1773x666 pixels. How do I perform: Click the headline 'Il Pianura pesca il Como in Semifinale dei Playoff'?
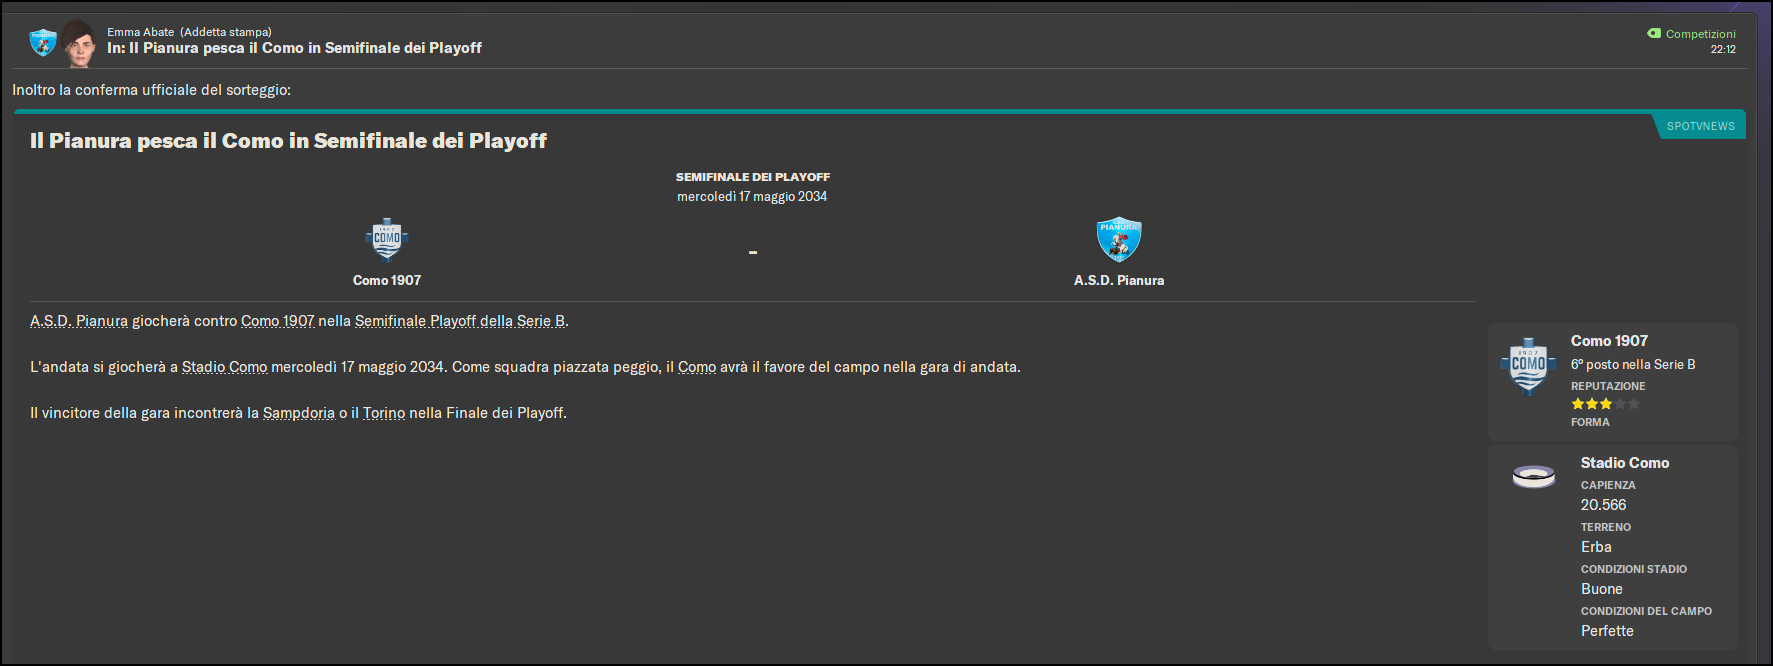(288, 141)
